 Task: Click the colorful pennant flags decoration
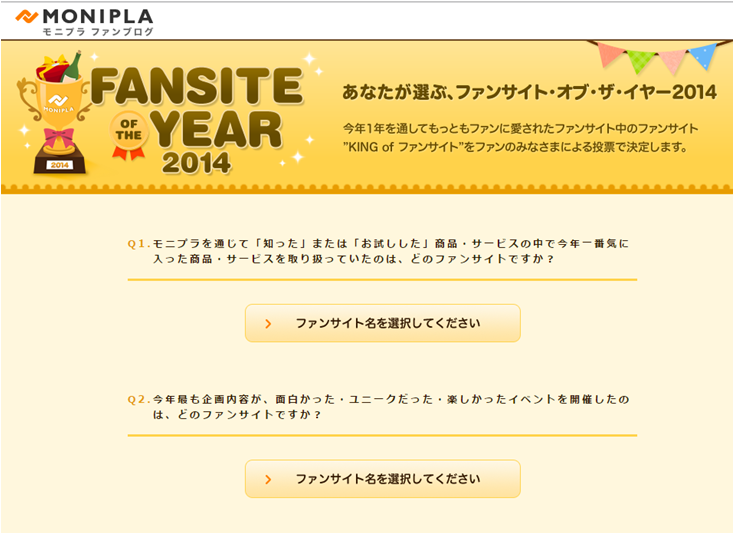(656, 56)
